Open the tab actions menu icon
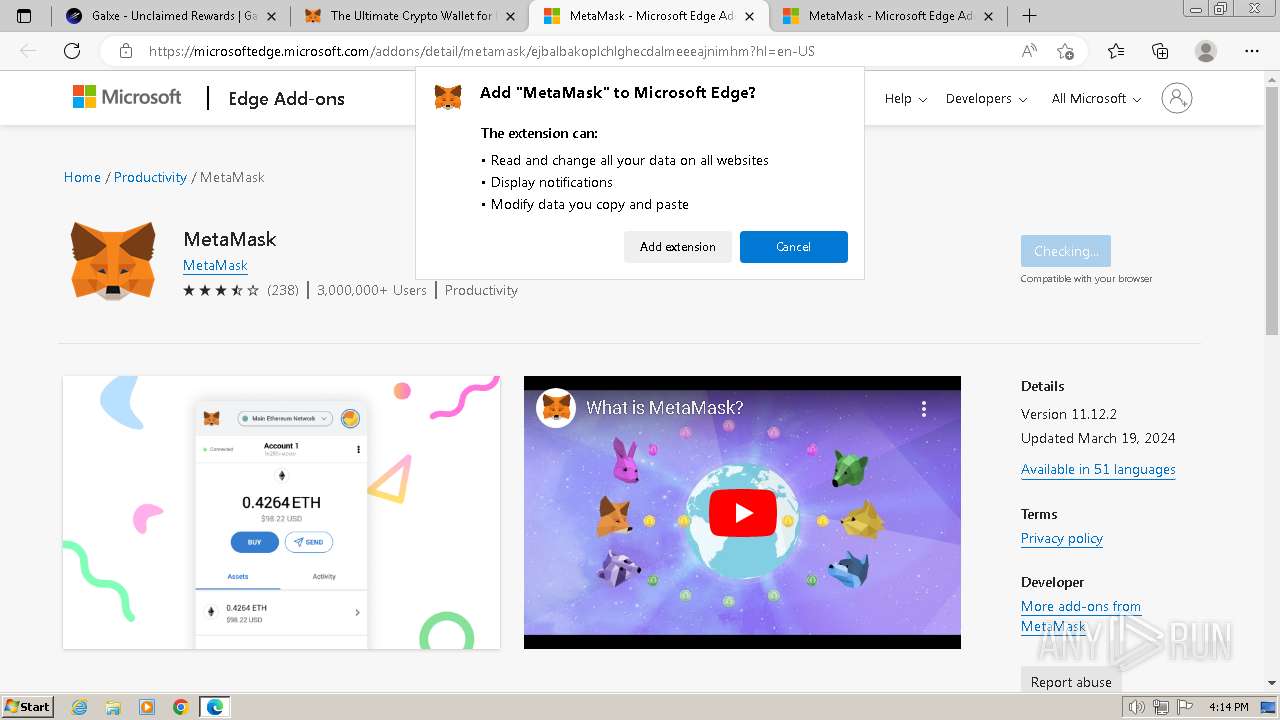 [x=25, y=16]
